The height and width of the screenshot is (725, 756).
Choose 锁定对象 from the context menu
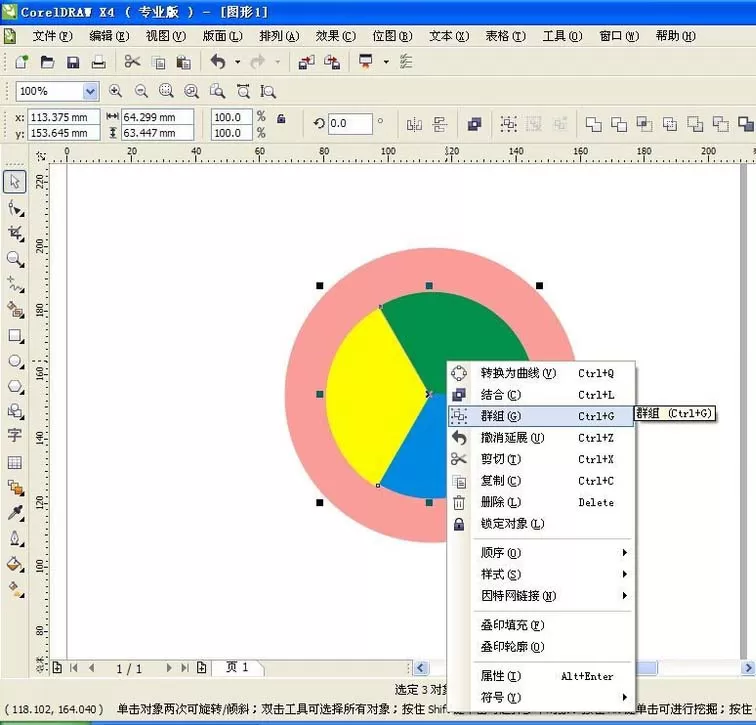540,524
